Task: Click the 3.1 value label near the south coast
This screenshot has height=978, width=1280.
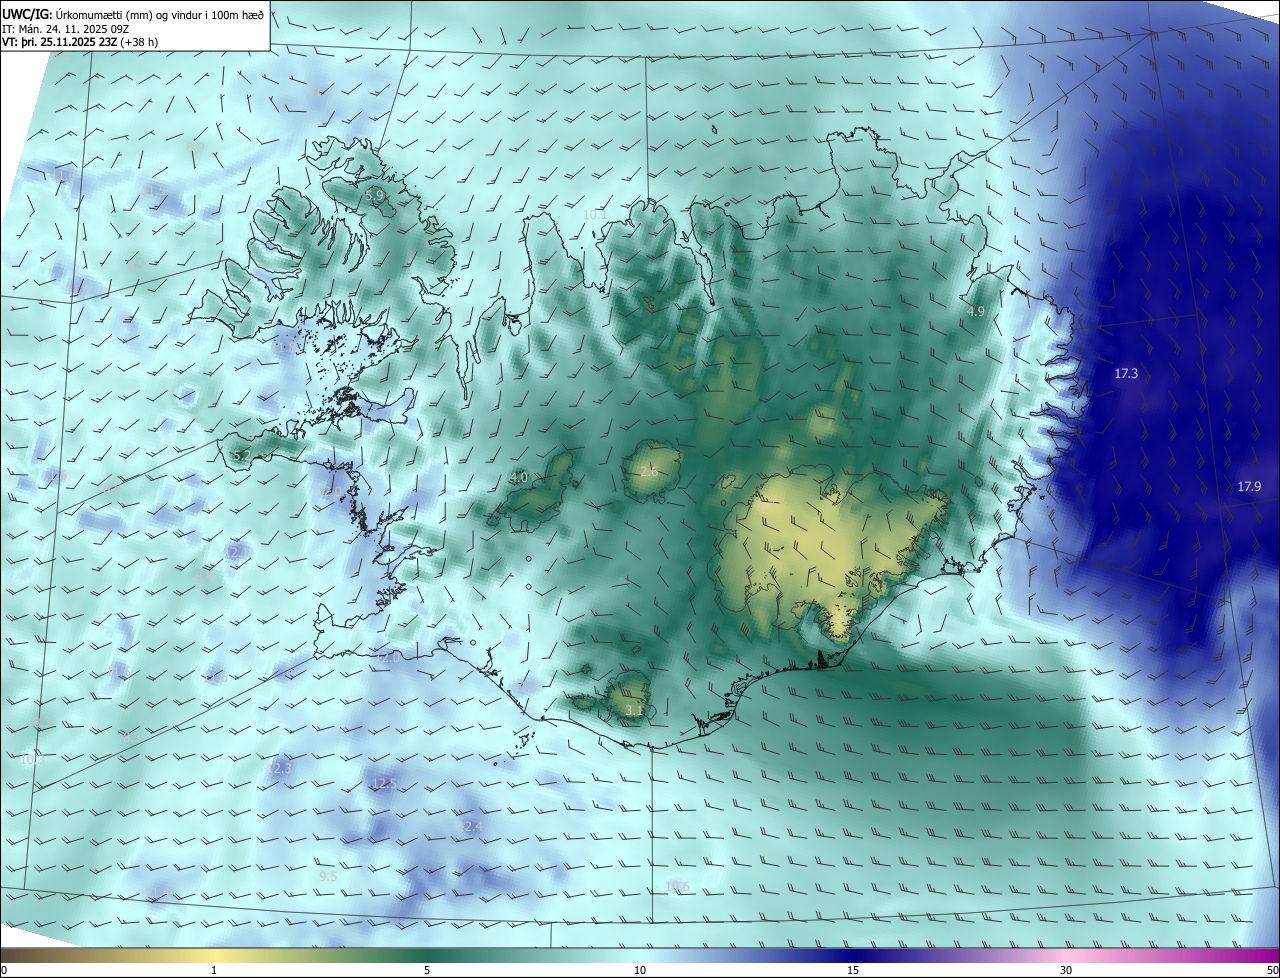Action: pyautogui.click(x=633, y=710)
